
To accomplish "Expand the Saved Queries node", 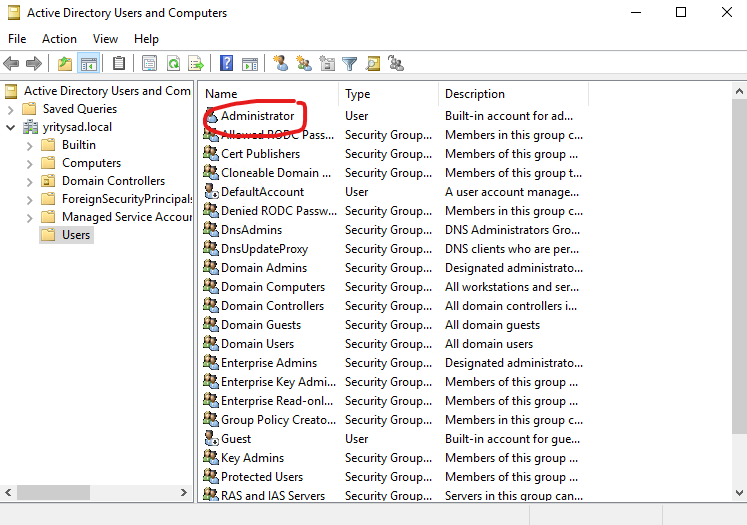I will click(x=10, y=110).
